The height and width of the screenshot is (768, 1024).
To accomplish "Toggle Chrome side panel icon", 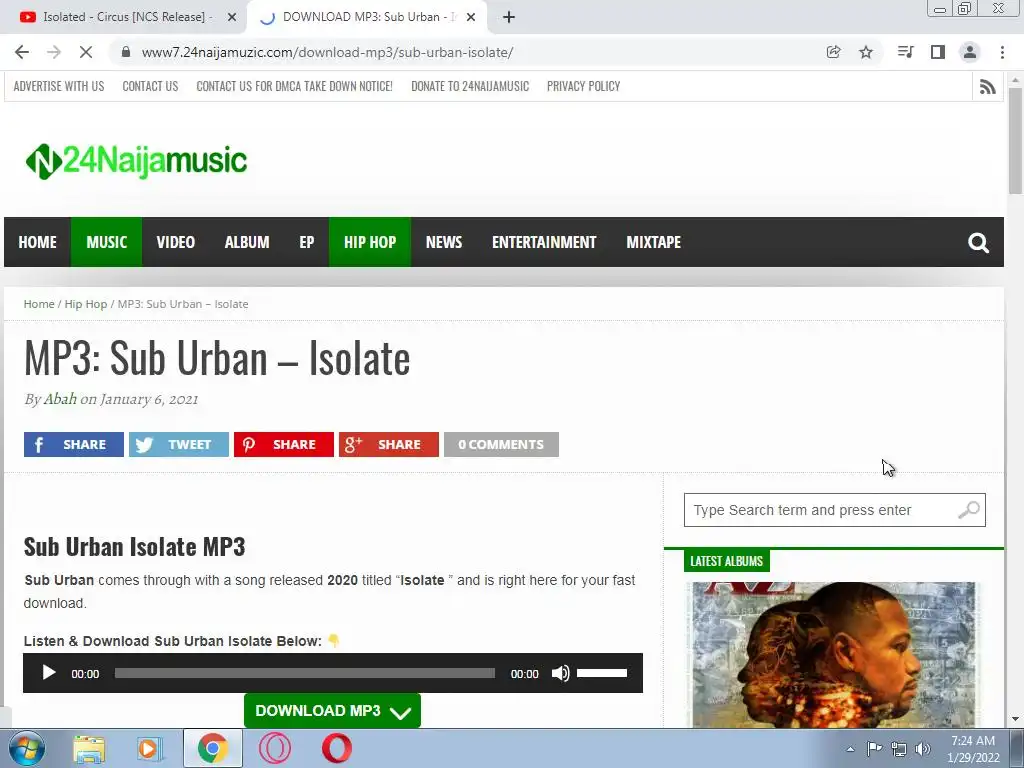I will 938,52.
